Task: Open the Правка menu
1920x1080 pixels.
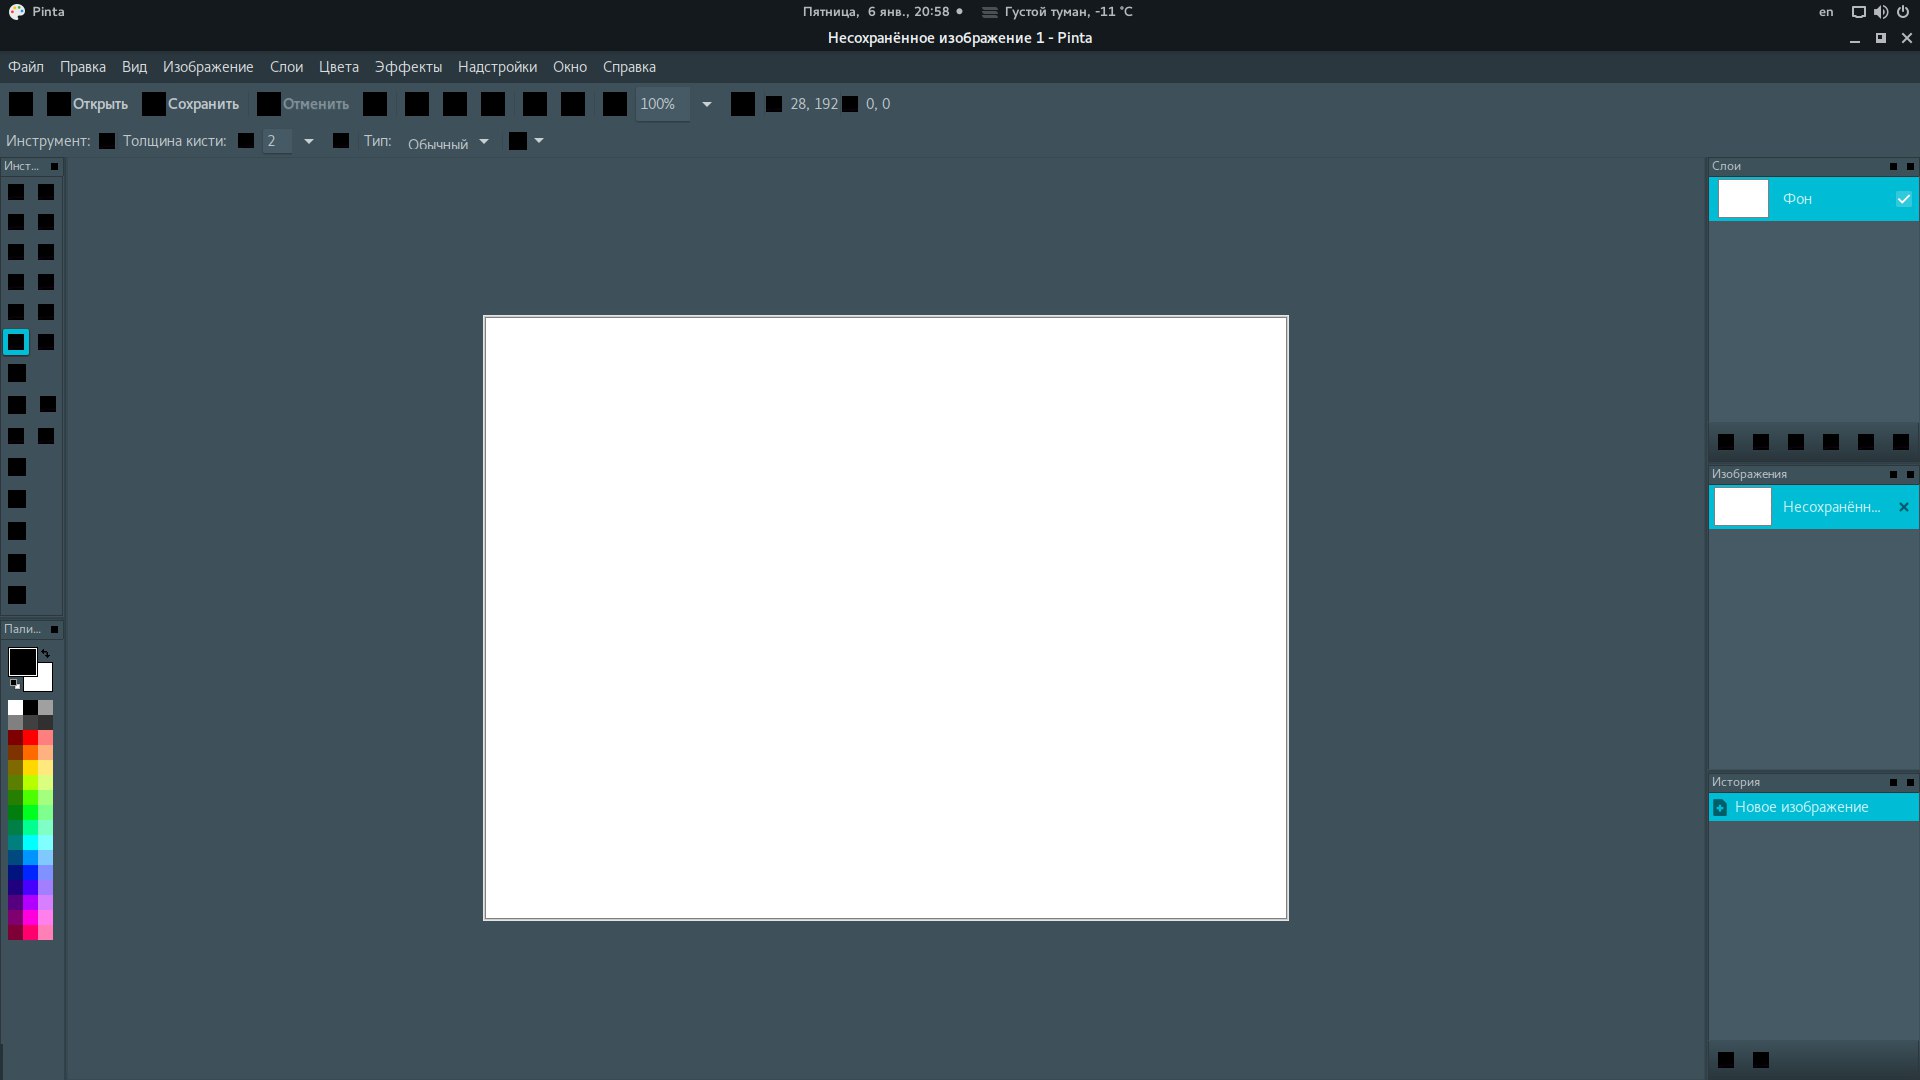Action: click(83, 67)
